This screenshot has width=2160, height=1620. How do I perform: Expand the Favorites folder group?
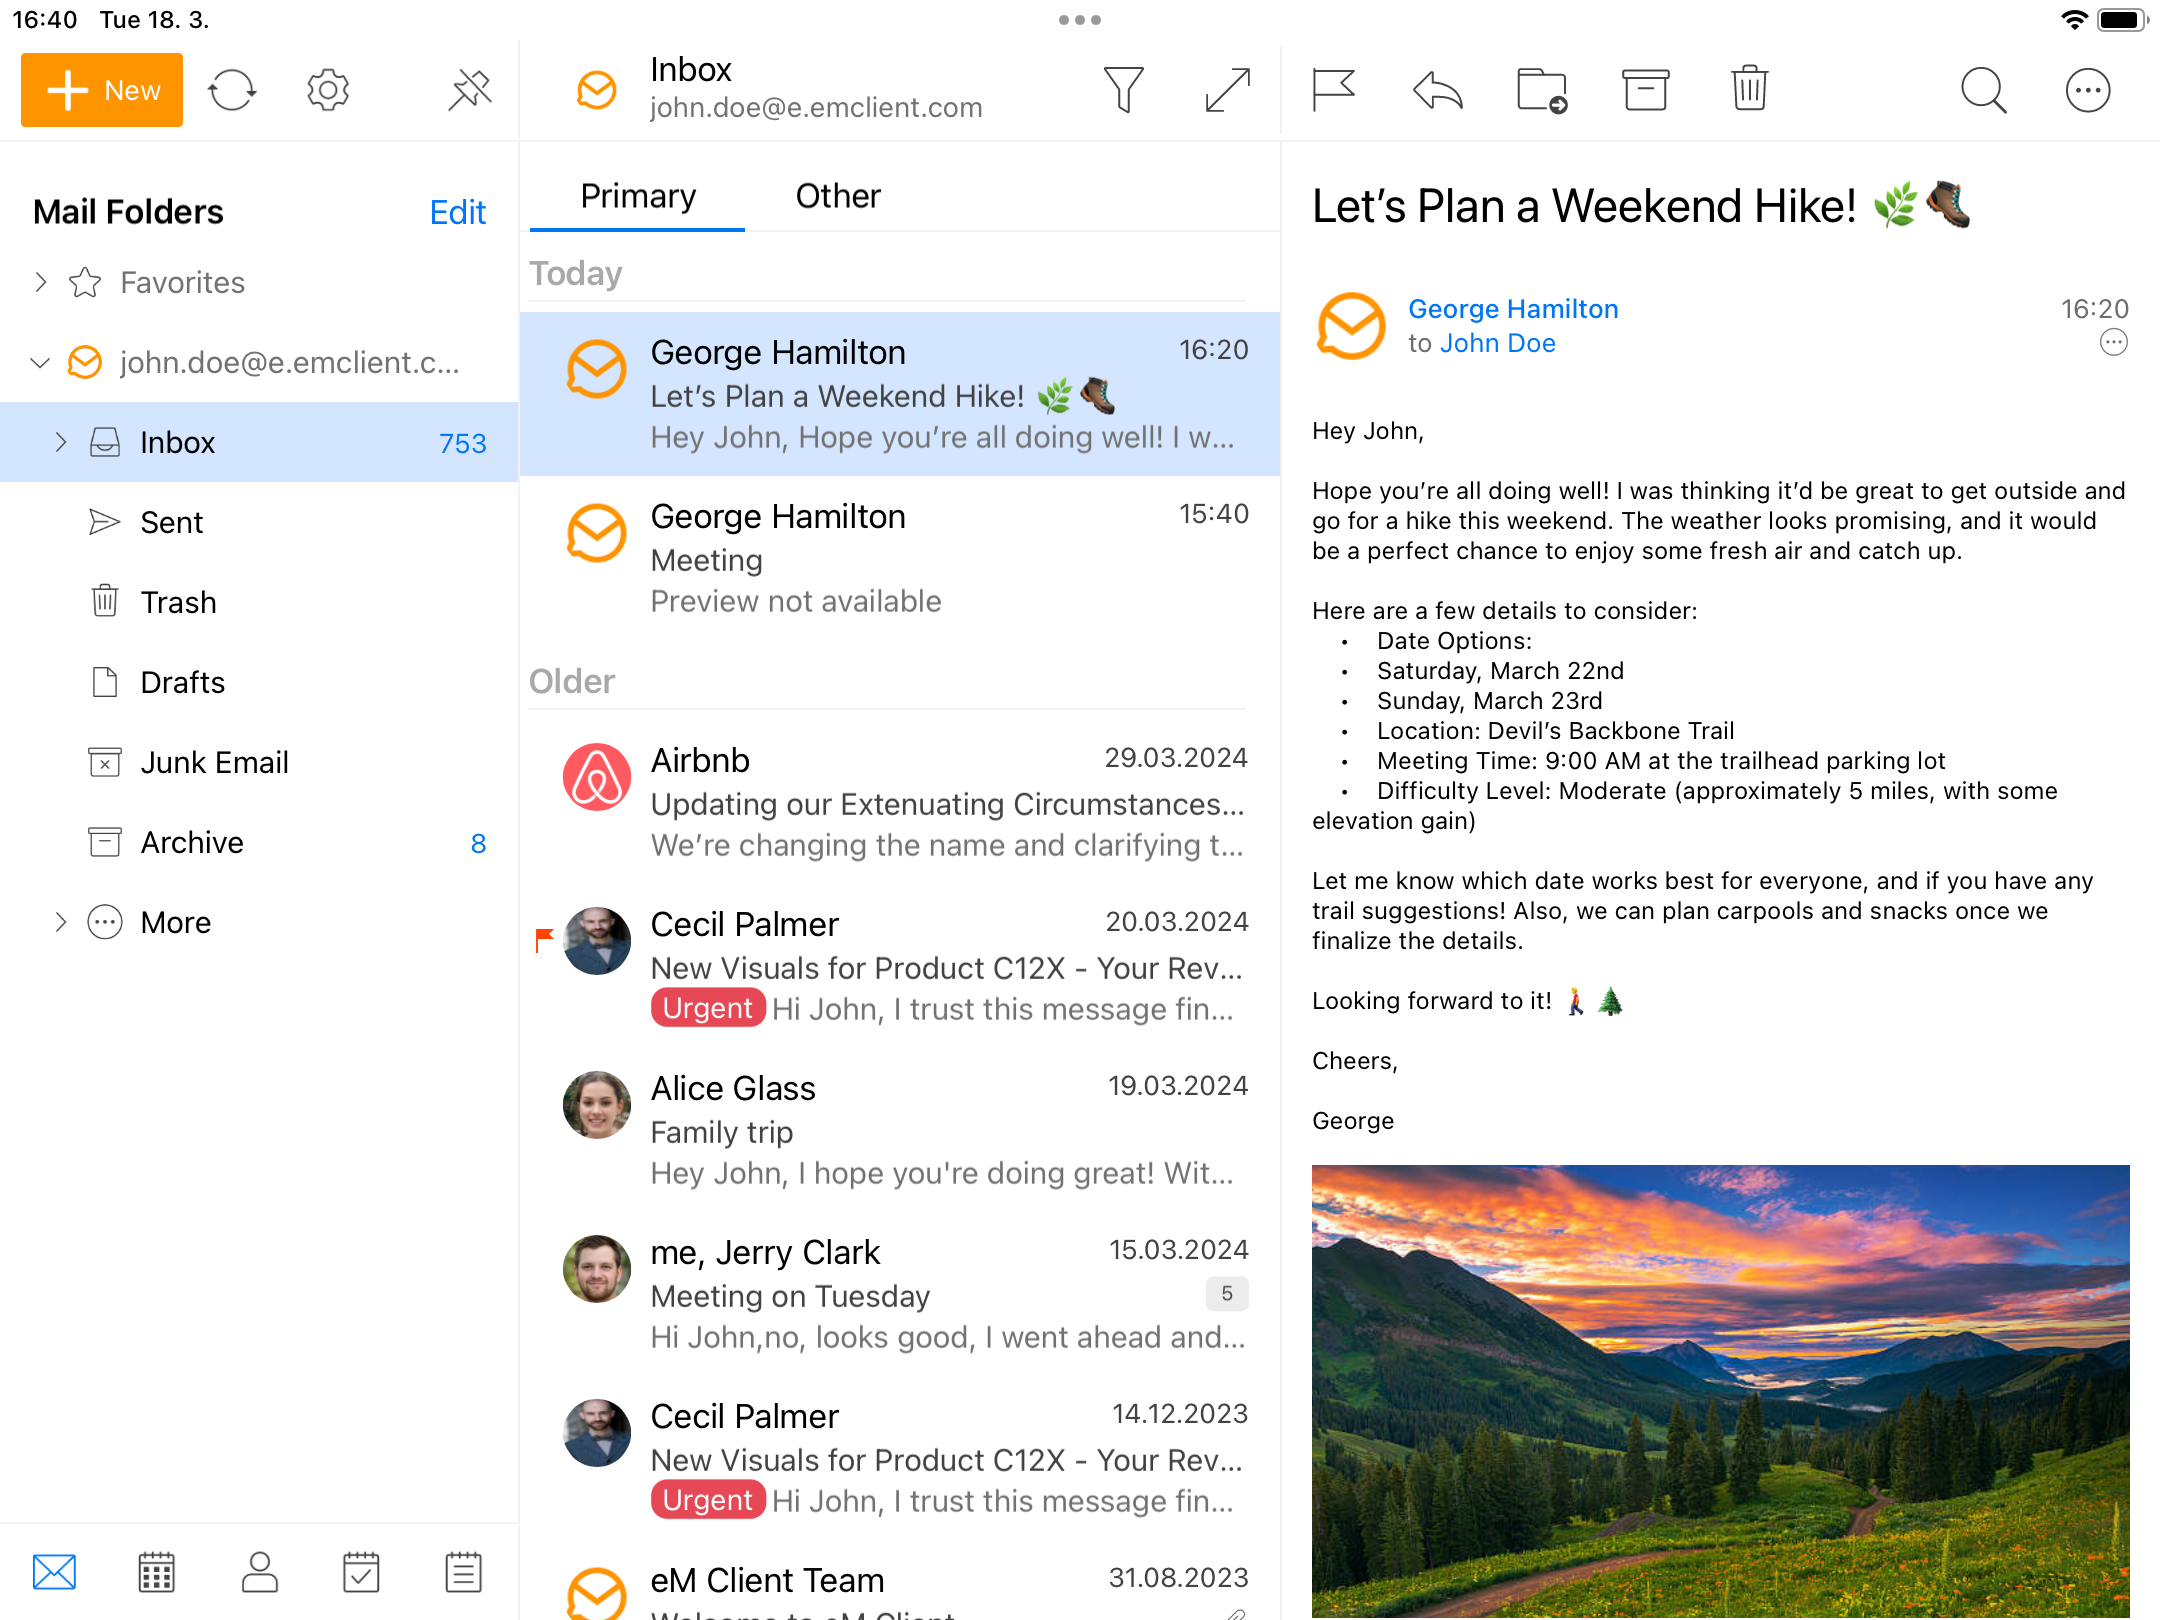pyautogui.click(x=41, y=283)
